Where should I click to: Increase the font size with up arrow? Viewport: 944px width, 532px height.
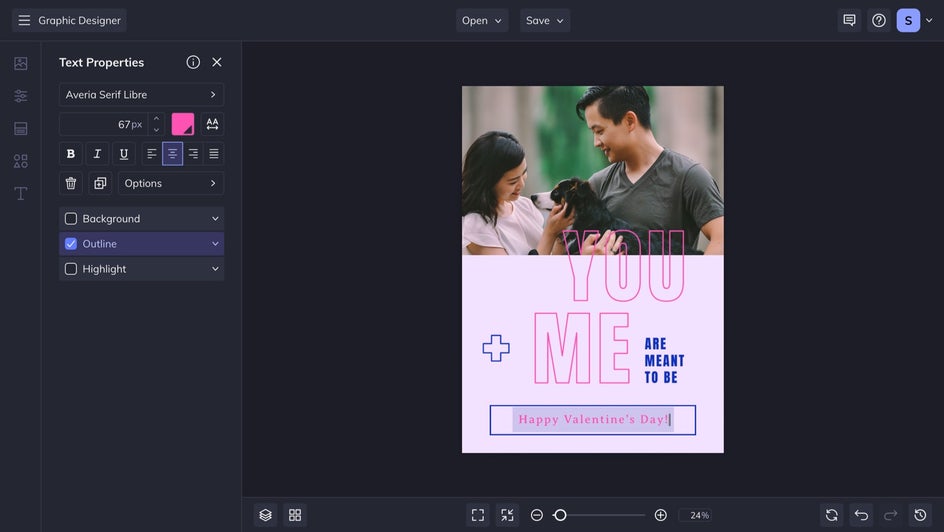pyautogui.click(x=157, y=118)
